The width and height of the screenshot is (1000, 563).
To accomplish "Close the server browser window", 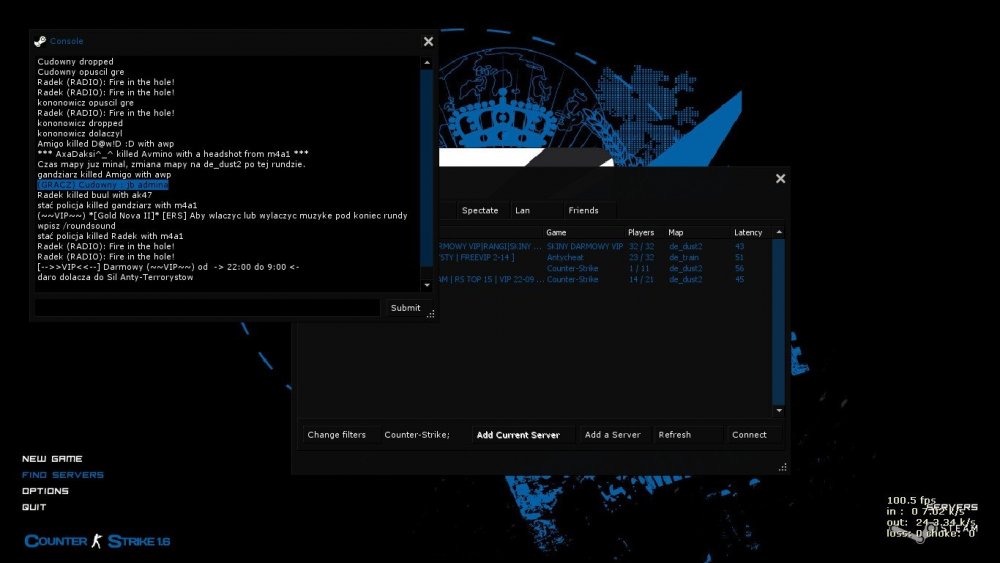I will [780, 179].
